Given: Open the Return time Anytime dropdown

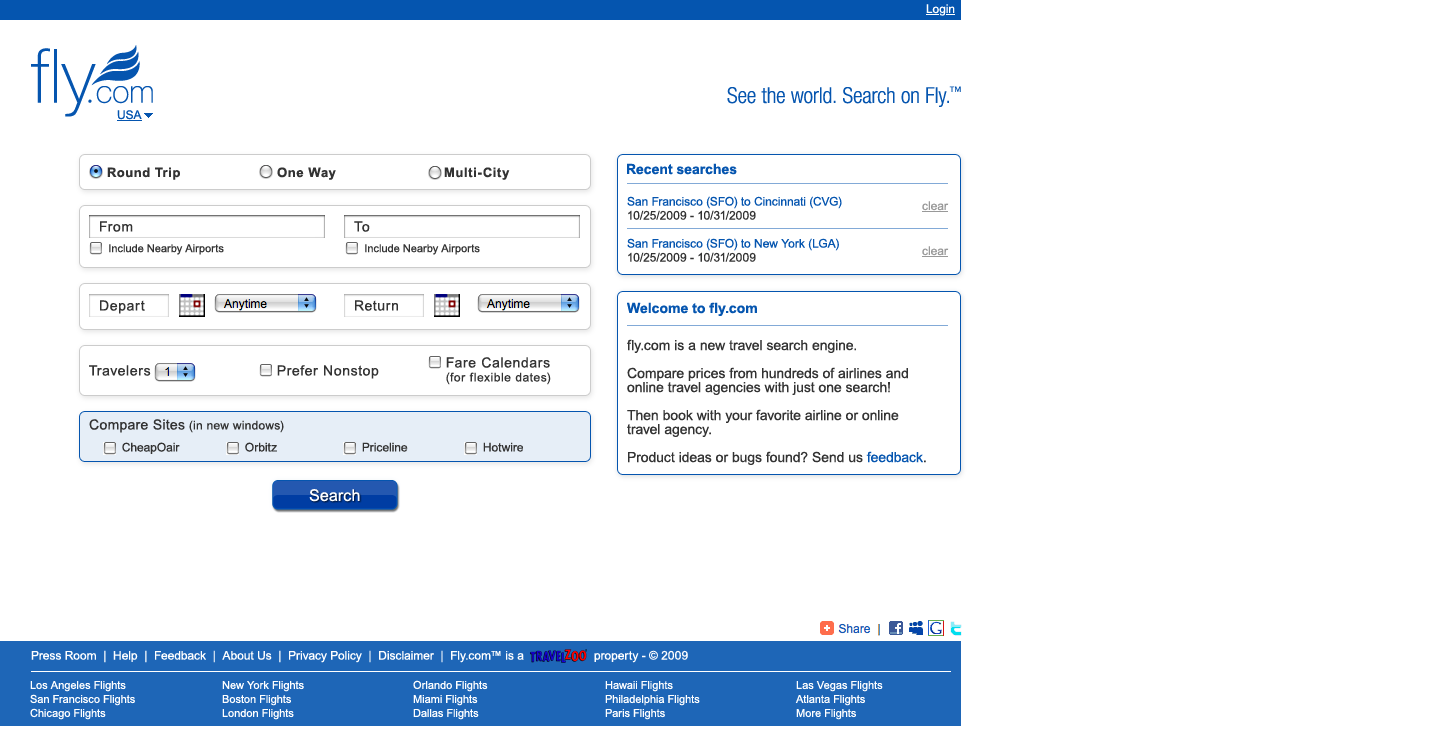Looking at the screenshot, I should [x=529, y=303].
